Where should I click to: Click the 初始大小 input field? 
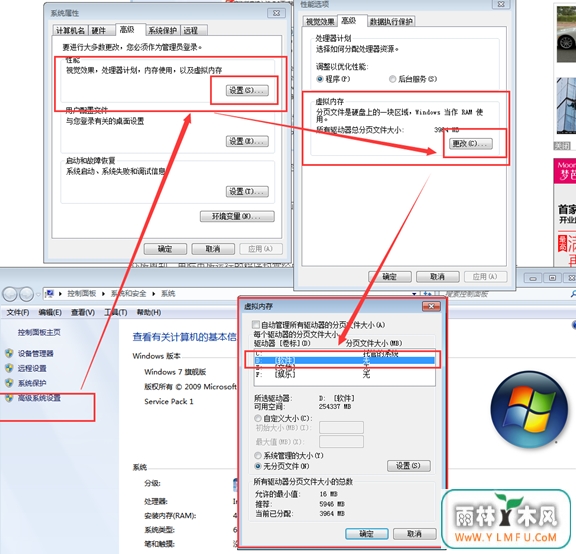(x=341, y=428)
